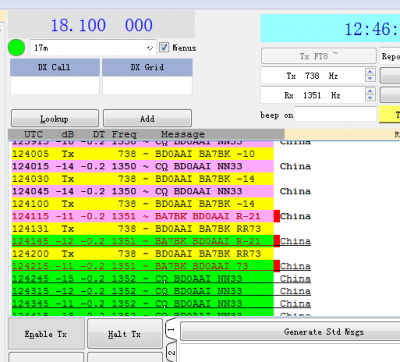Image resolution: width=400 pixels, height=362 pixels.
Task: Click the DX Call input field
Action: coord(55,85)
